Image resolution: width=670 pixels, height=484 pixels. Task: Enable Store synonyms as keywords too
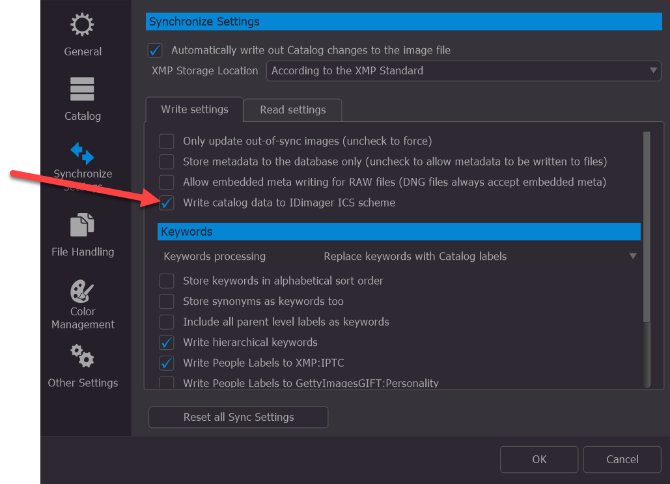click(x=167, y=301)
